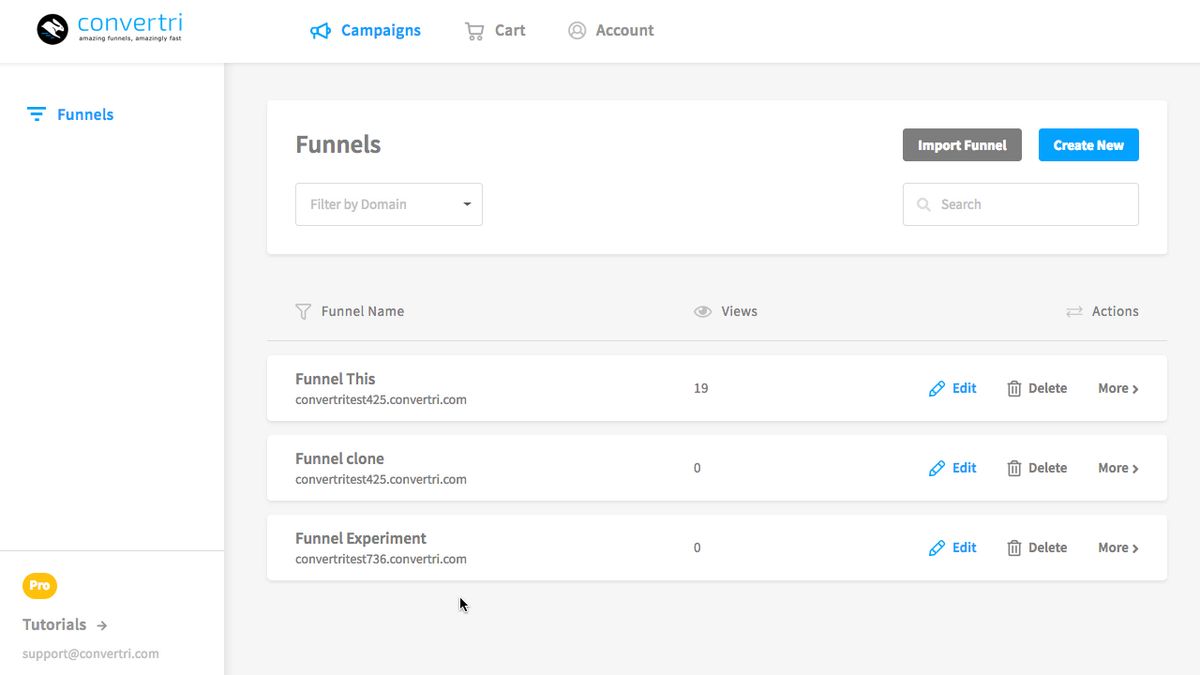
Task: Click the Create New button
Action: [x=1088, y=145]
